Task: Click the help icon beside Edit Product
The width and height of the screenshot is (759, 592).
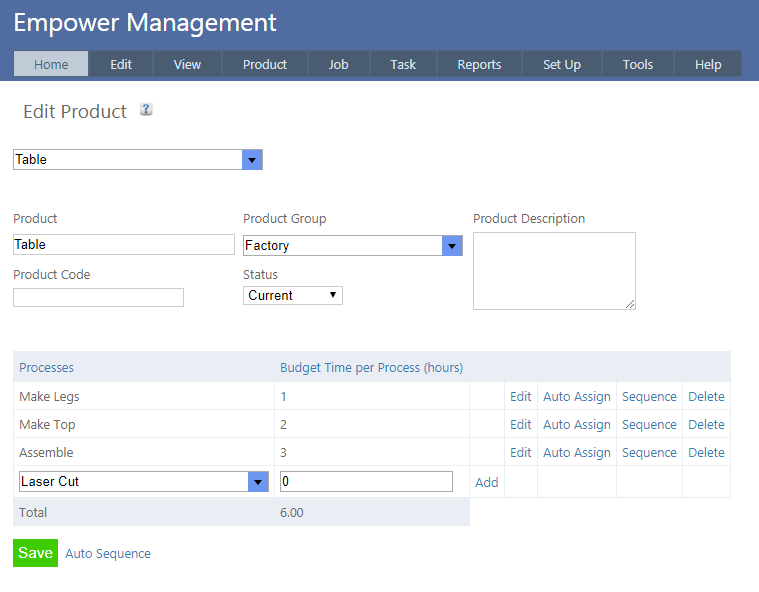Action: pos(146,110)
